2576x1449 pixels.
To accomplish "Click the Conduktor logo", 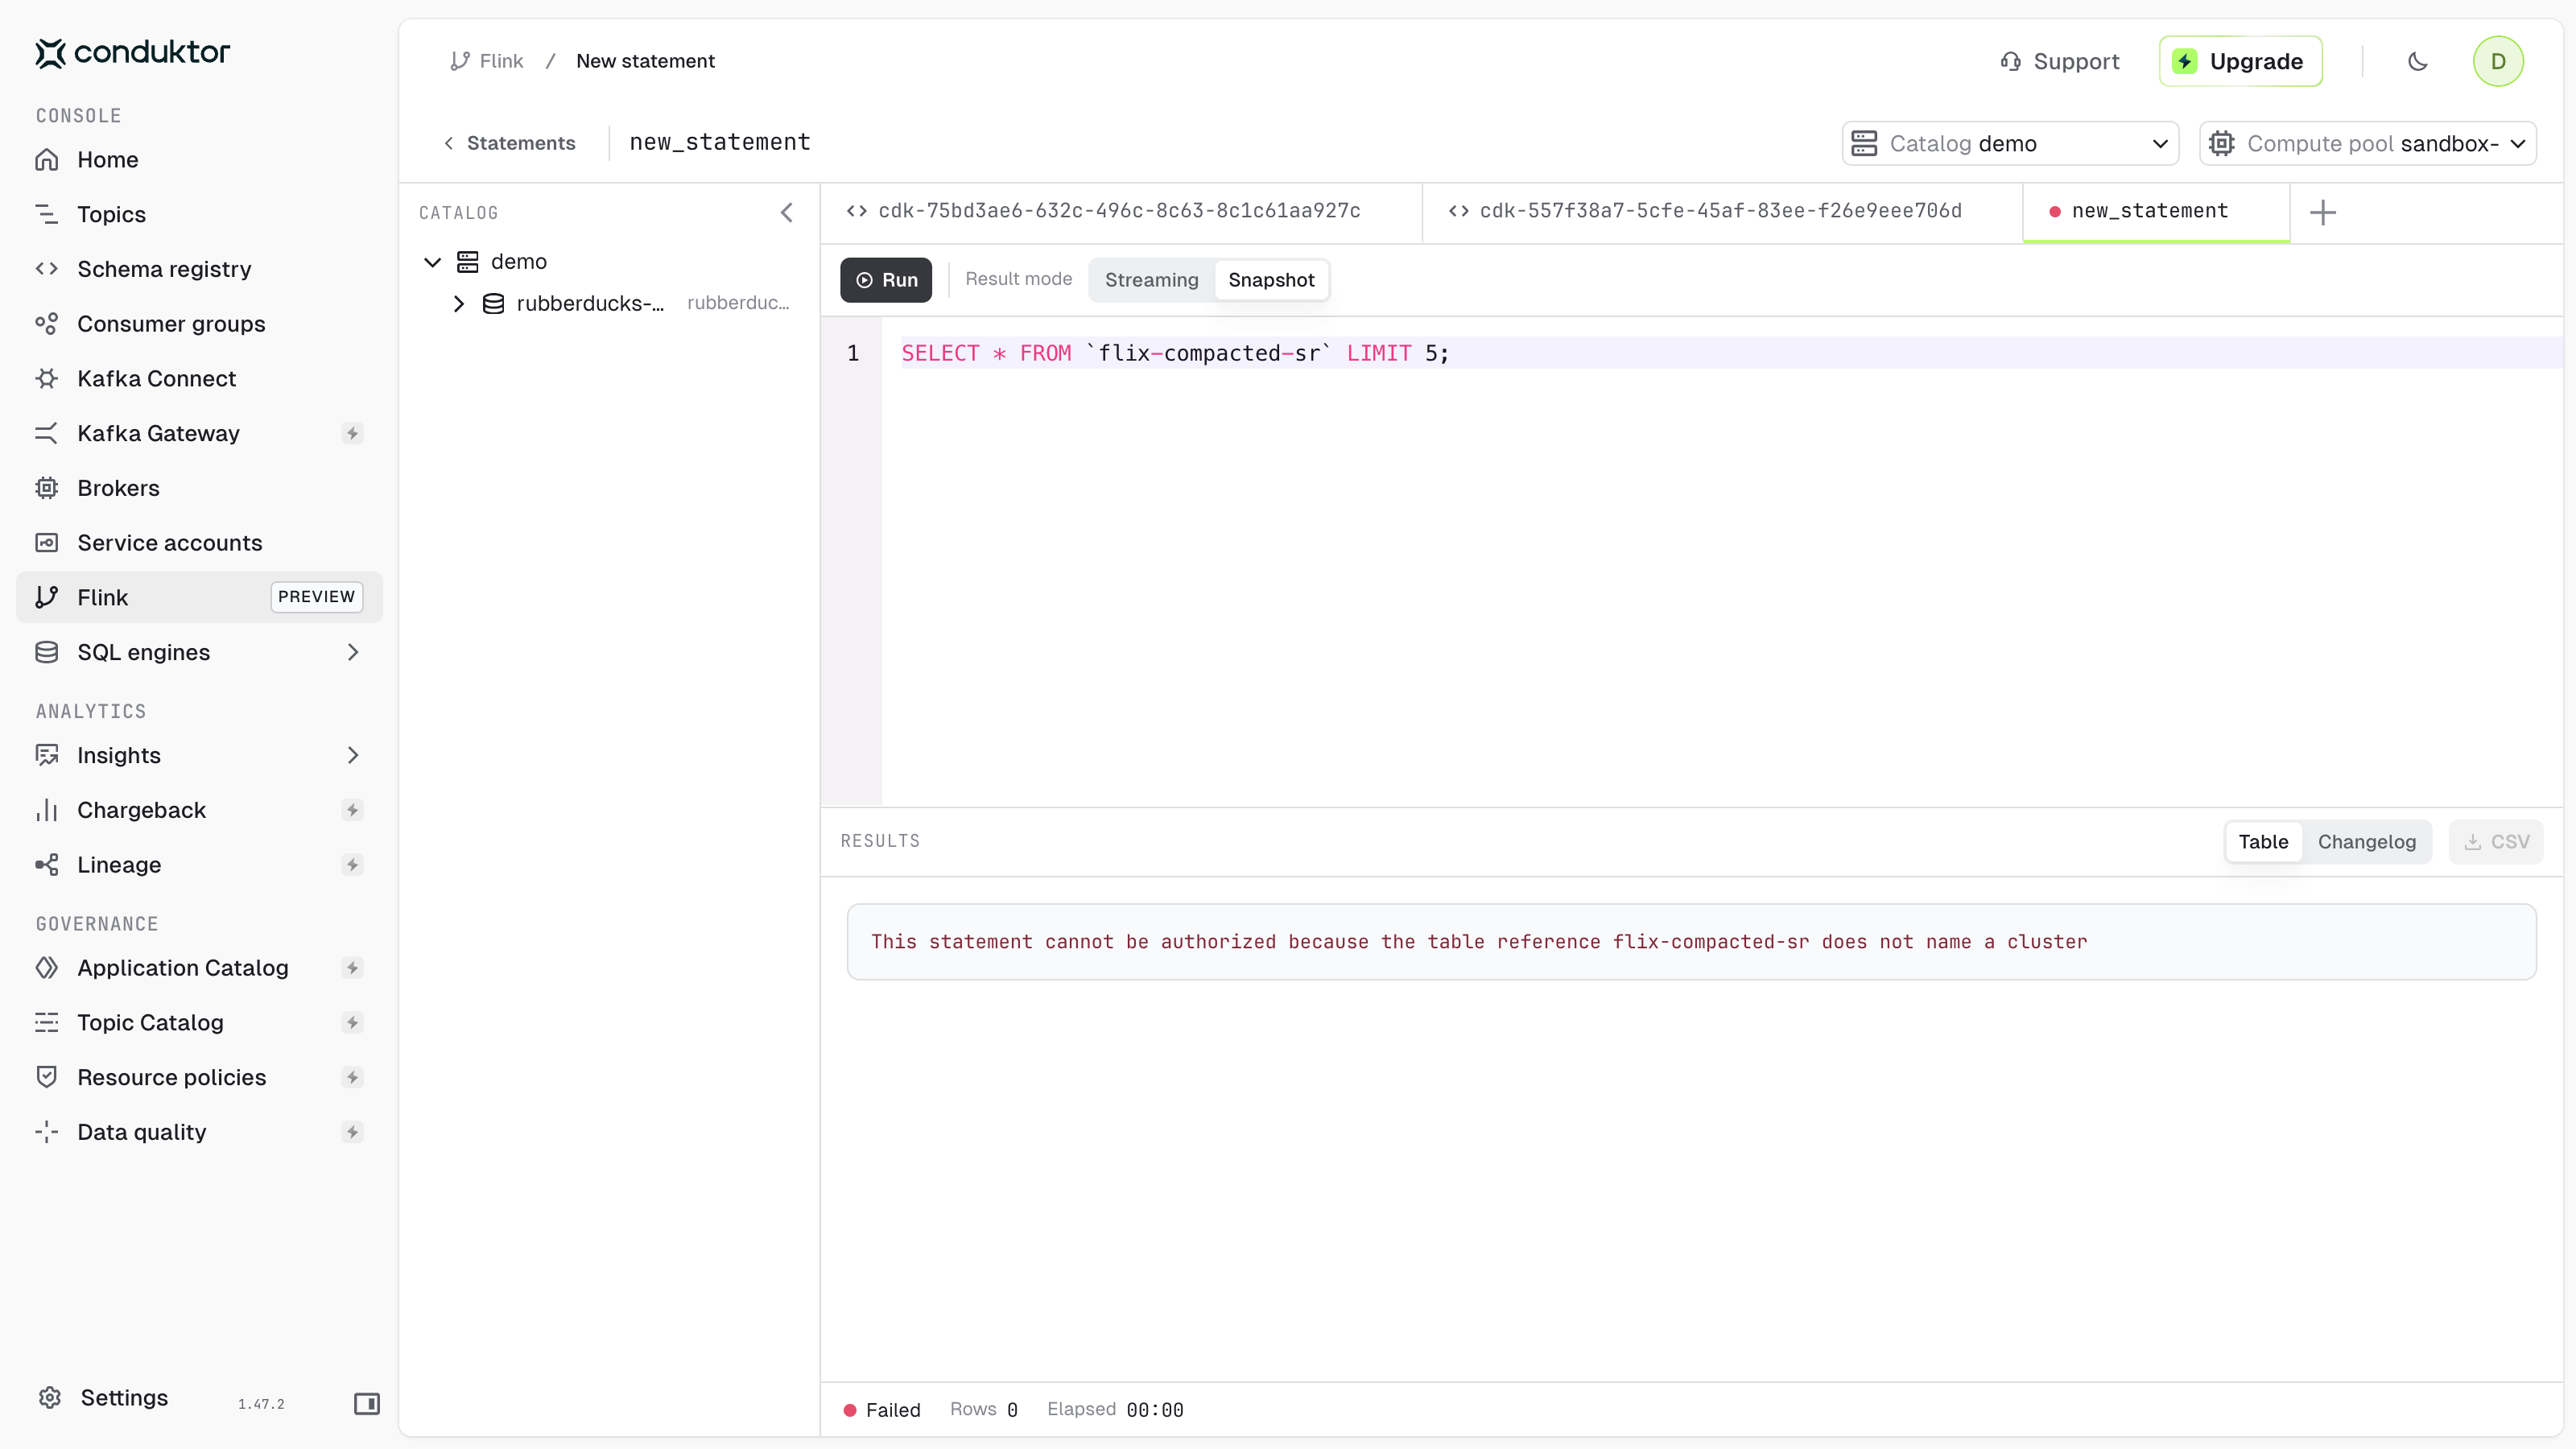I will (132, 52).
